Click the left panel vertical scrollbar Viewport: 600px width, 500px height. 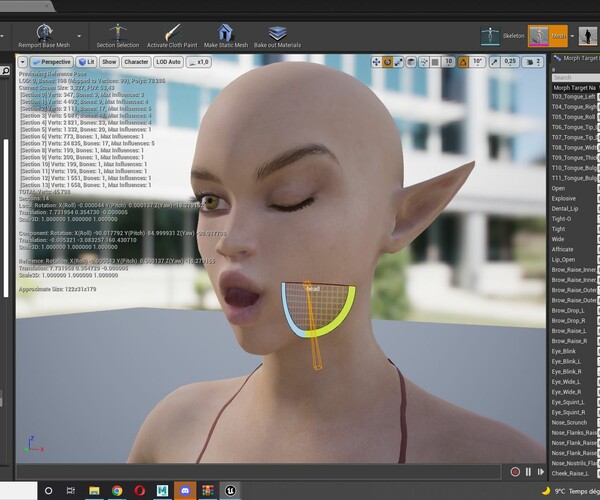[x=6, y=218]
